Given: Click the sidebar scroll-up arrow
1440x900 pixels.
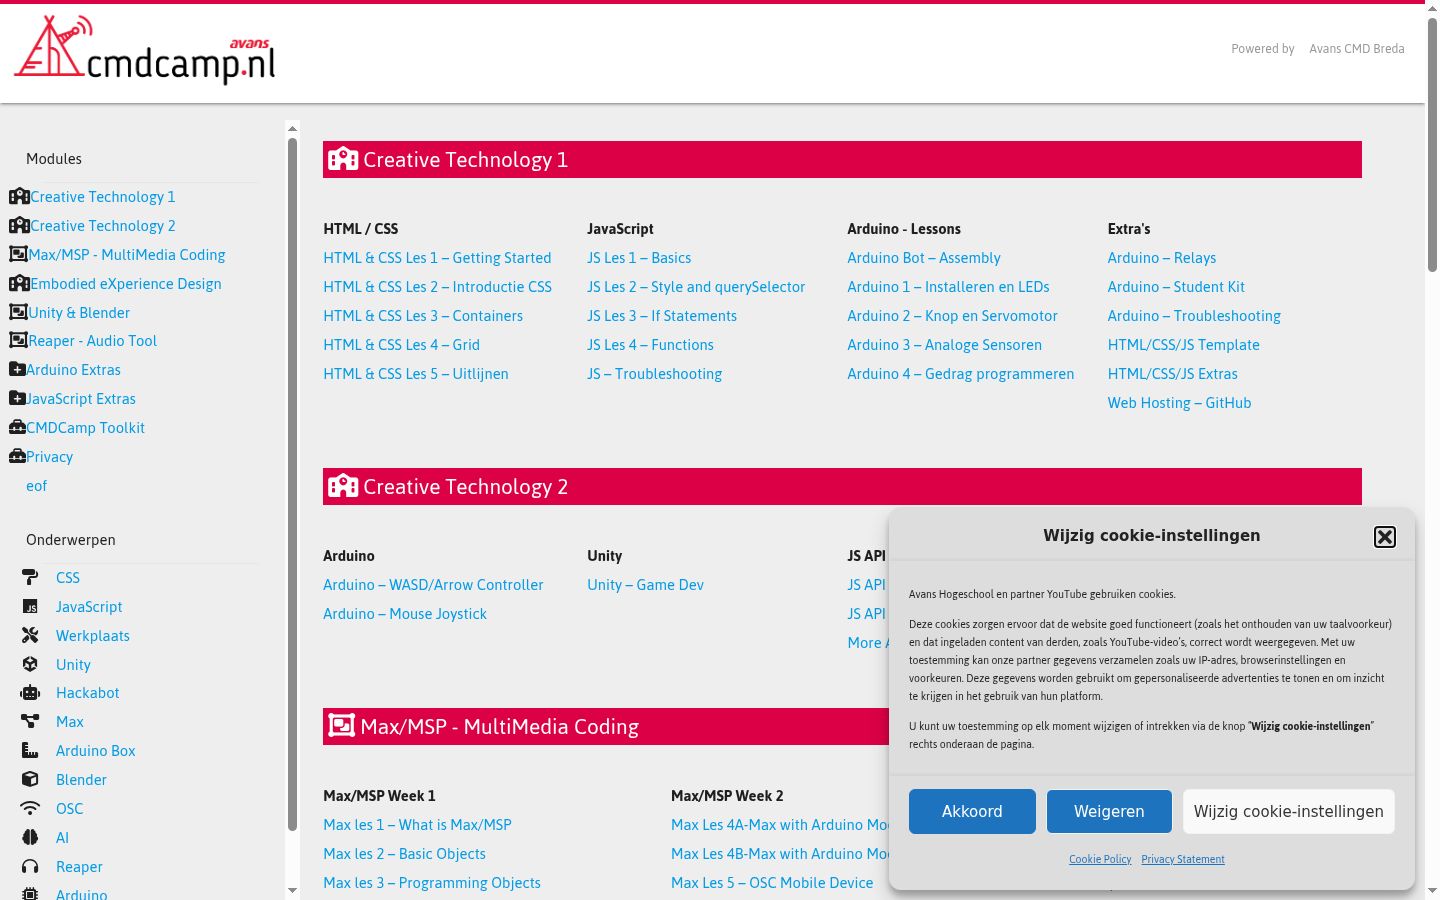Looking at the screenshot, I should [x=292, y=128].
